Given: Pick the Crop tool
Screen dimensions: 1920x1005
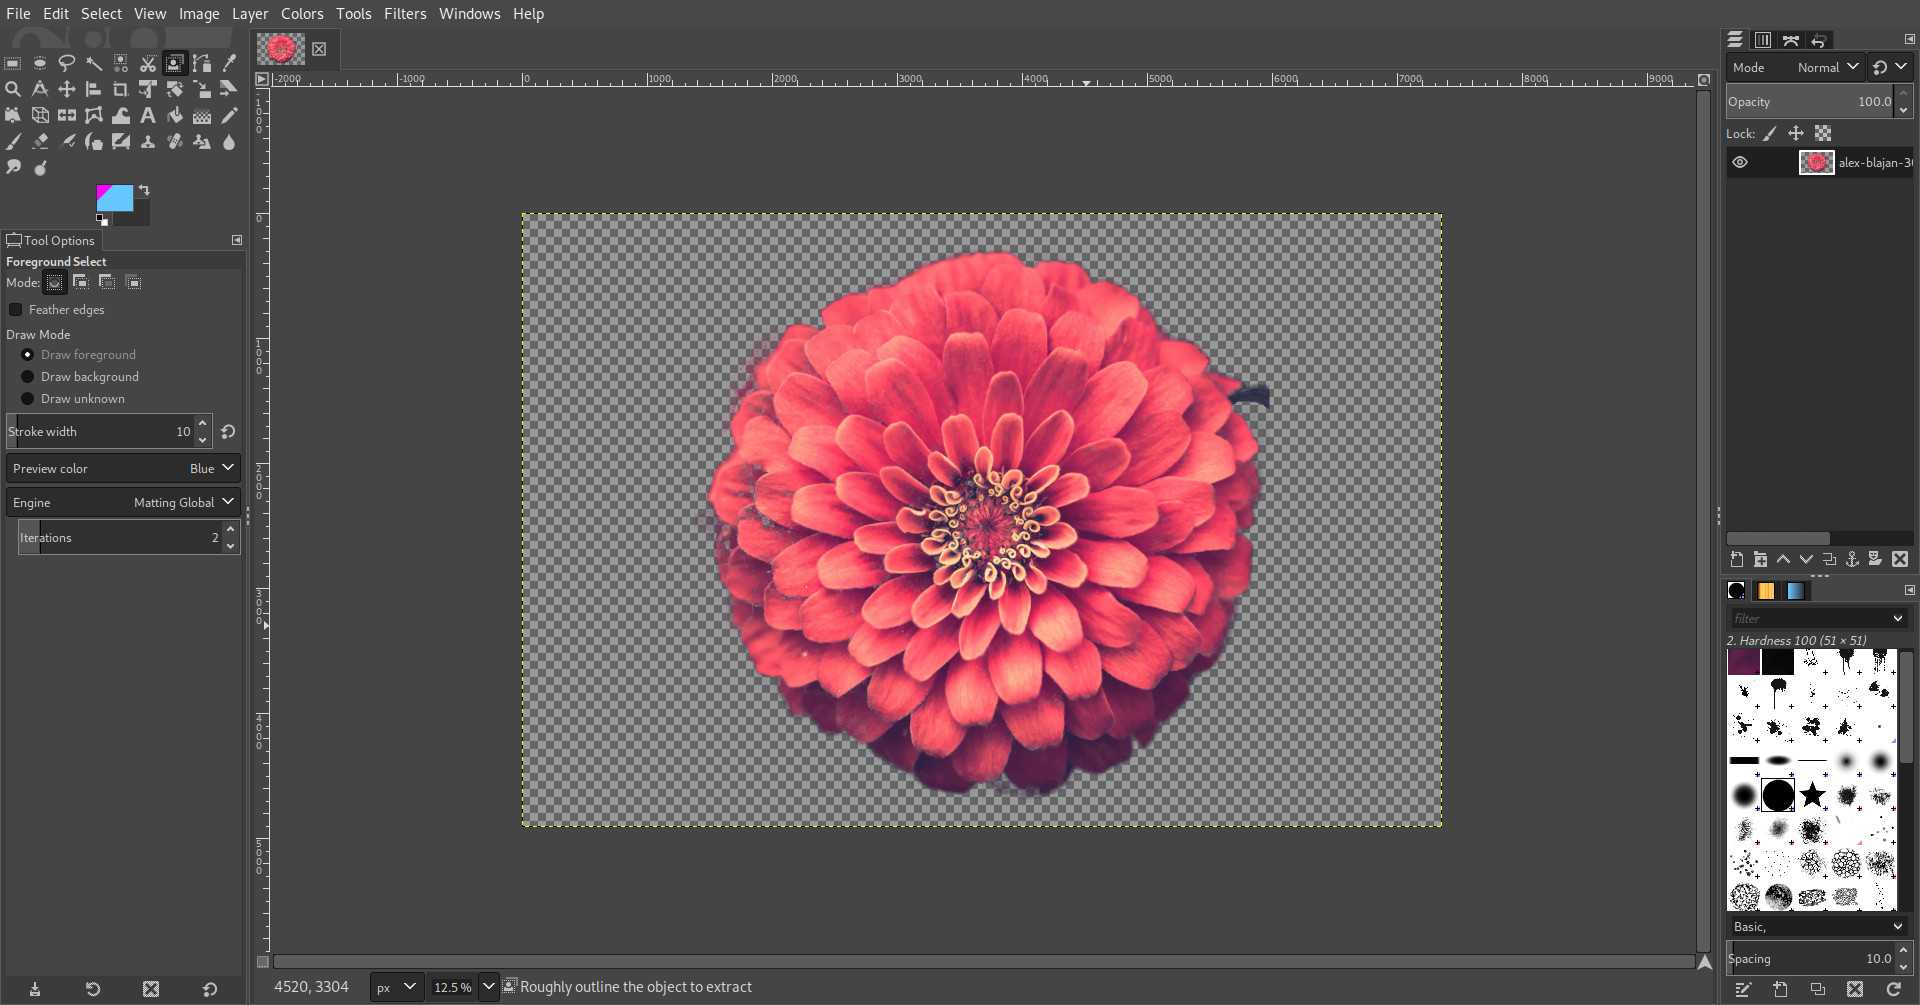Looking at the screenshot, I should 121,89.
